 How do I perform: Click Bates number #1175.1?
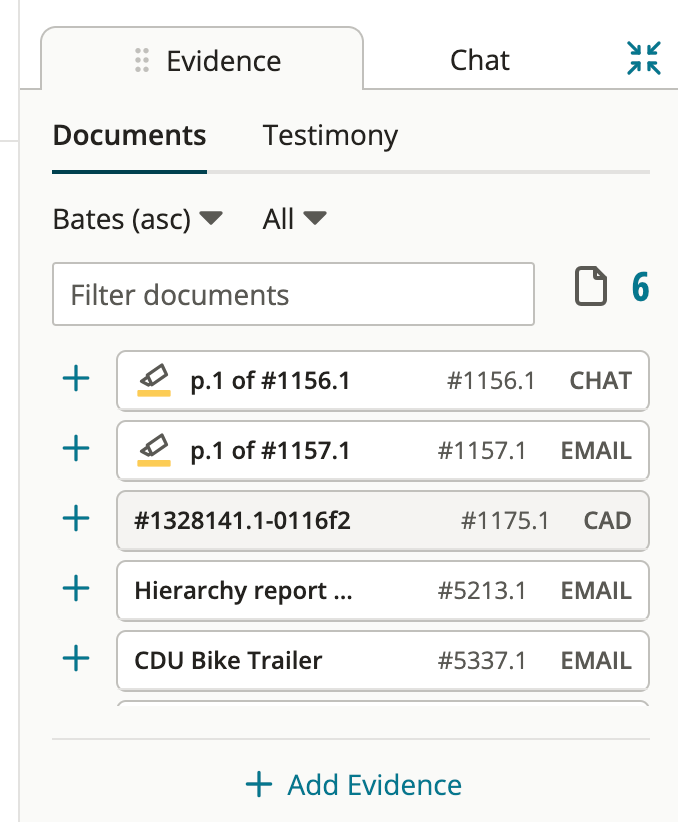coord(504,521)
